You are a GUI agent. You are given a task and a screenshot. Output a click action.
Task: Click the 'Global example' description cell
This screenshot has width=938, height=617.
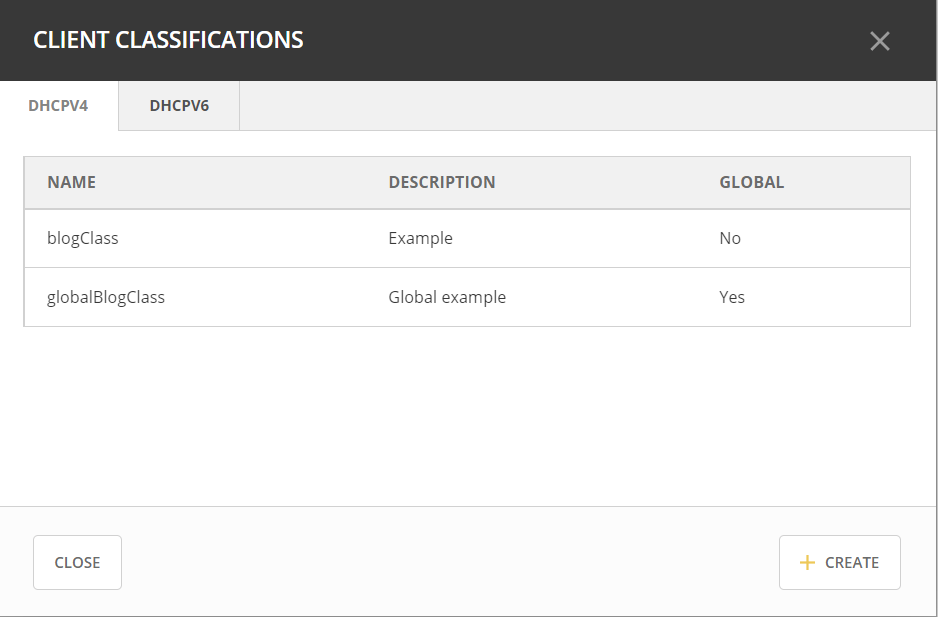point(447,297)
